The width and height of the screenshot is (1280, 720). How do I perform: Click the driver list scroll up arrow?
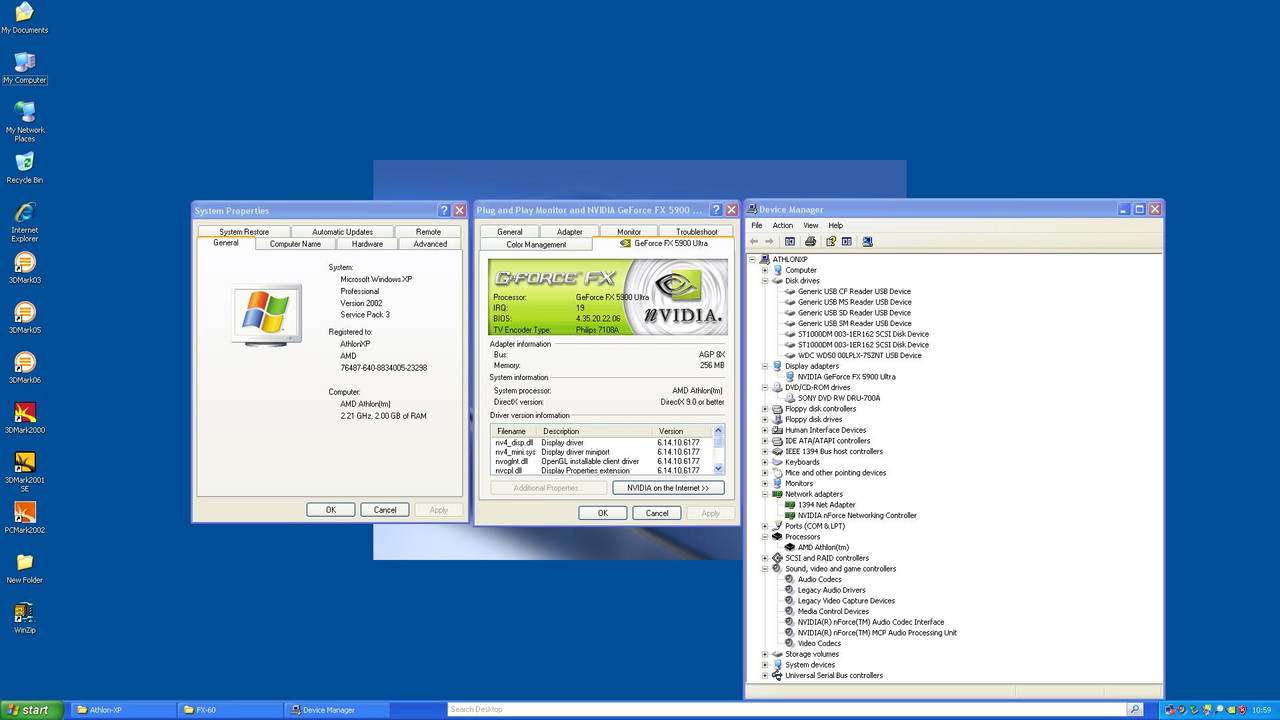(x=718, y=431)
